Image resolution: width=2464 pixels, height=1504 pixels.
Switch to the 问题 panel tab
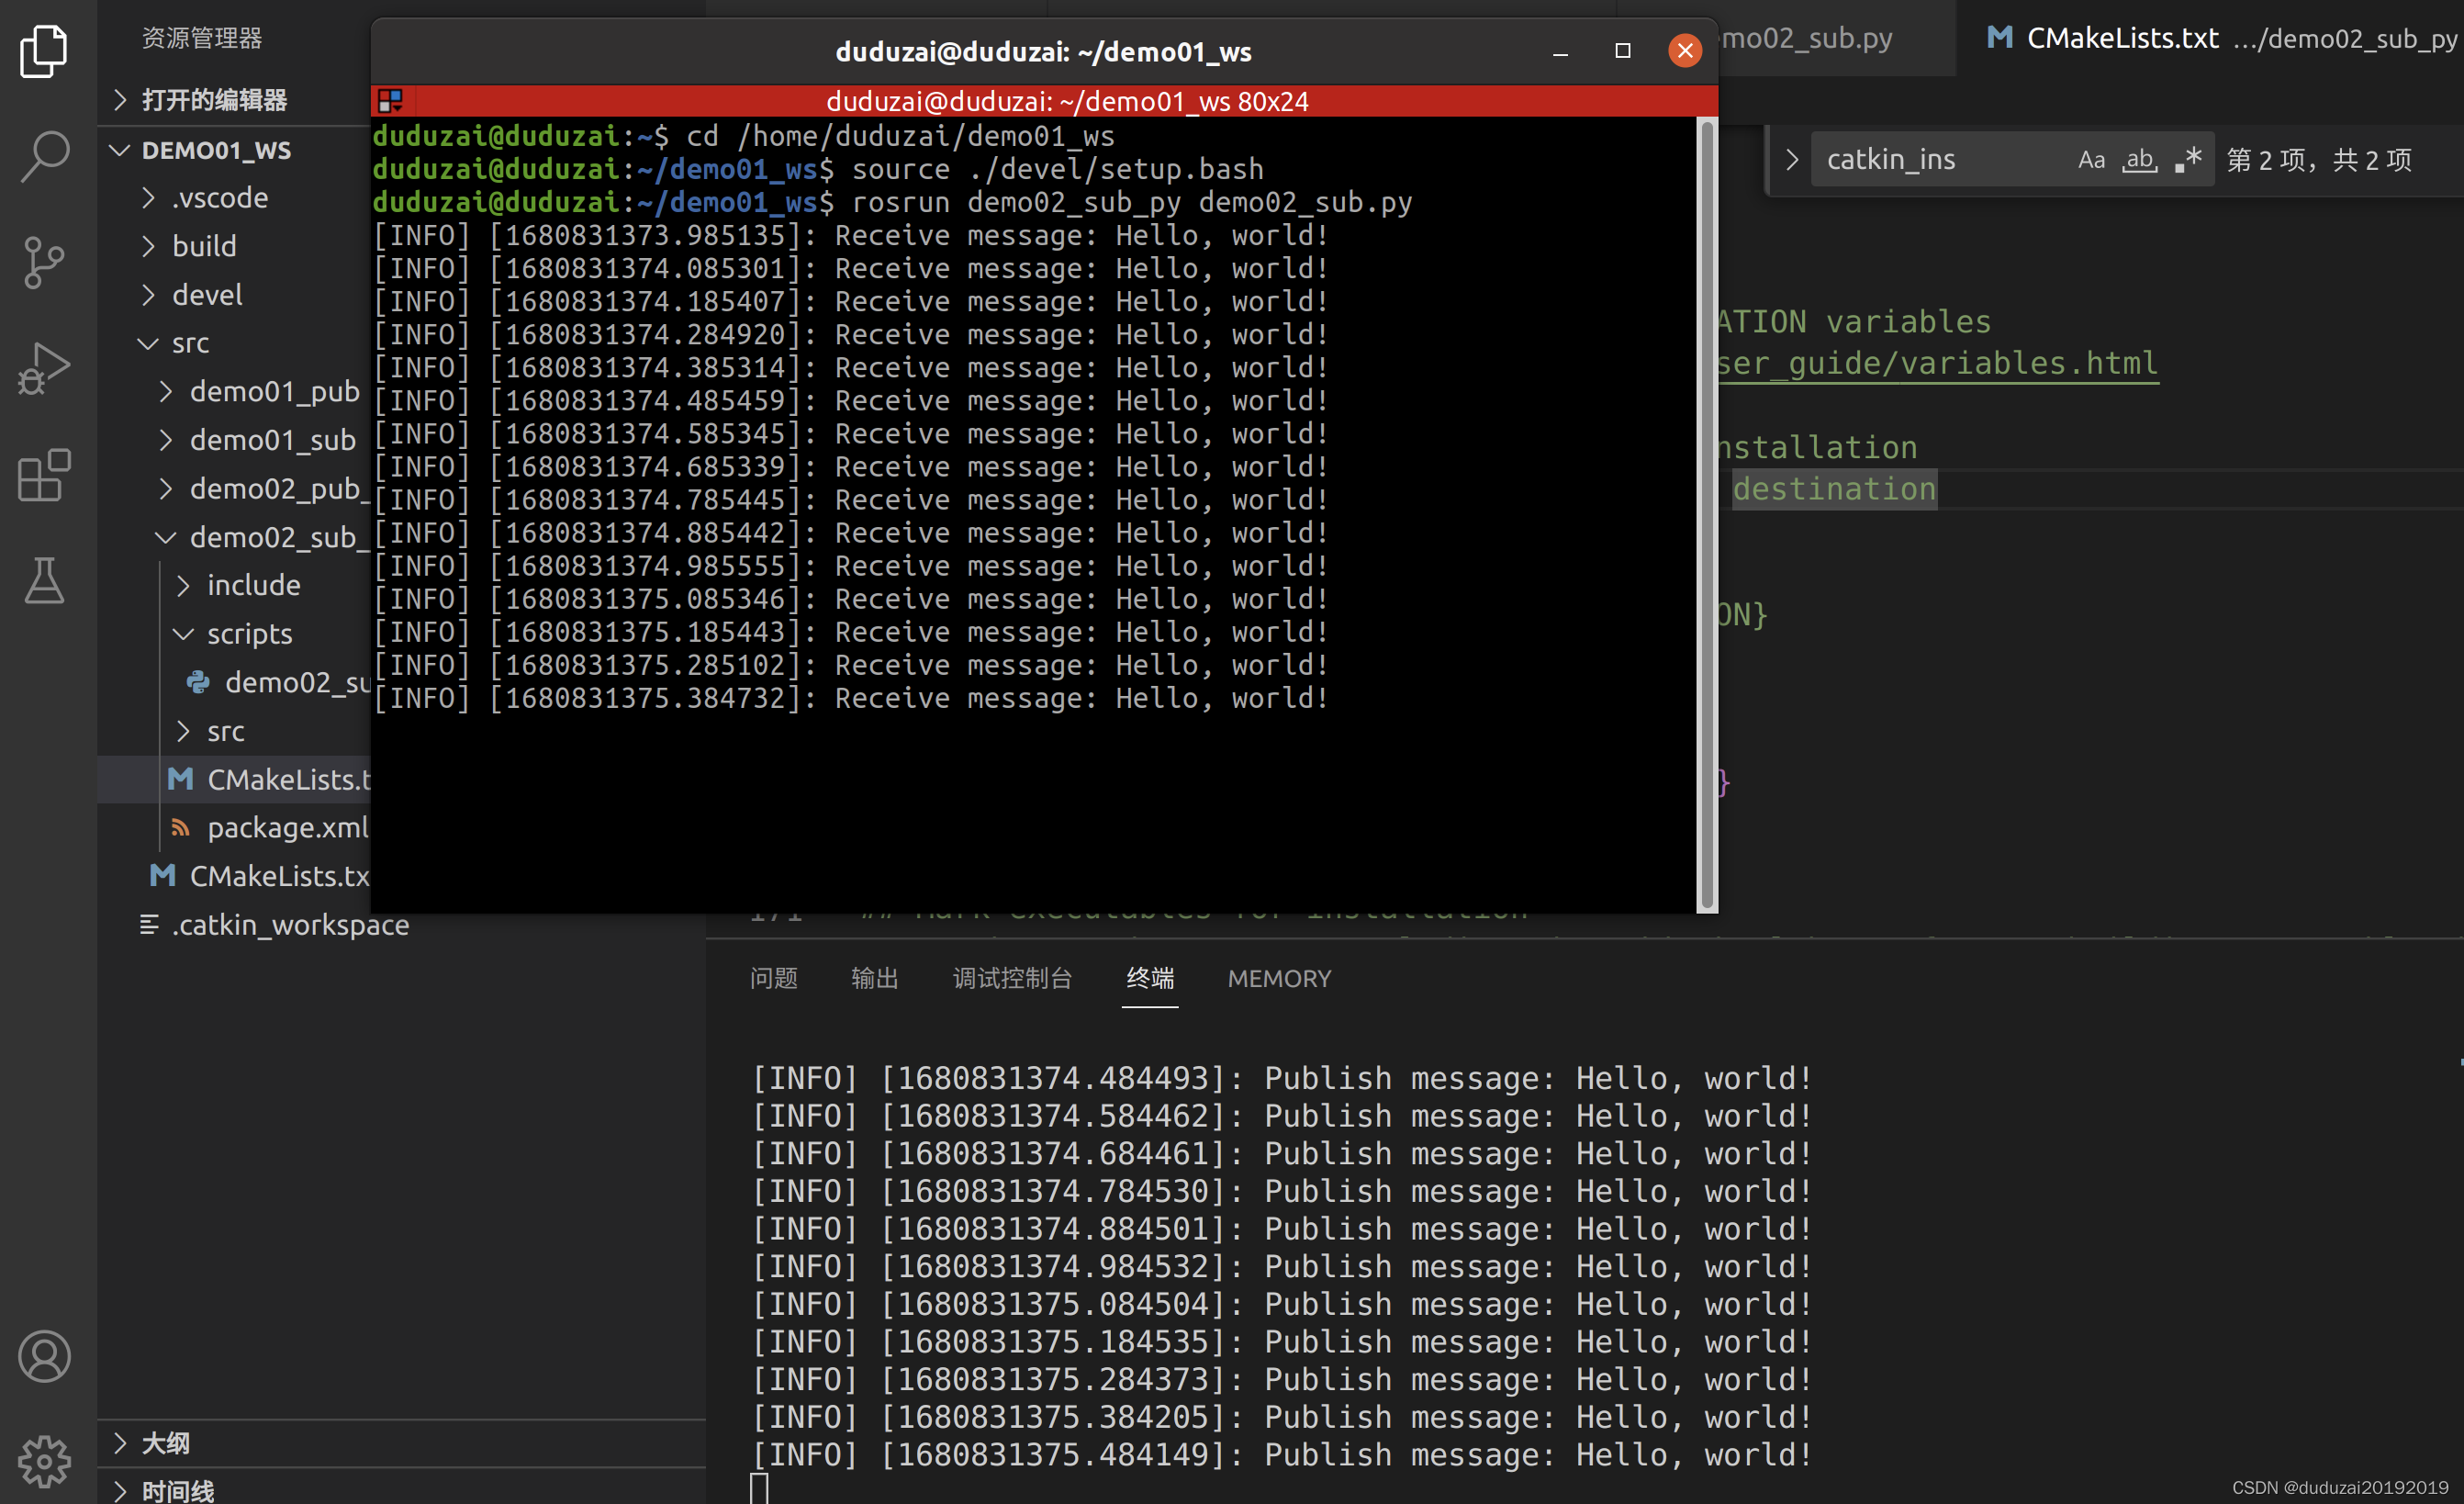tap(773, 978)
